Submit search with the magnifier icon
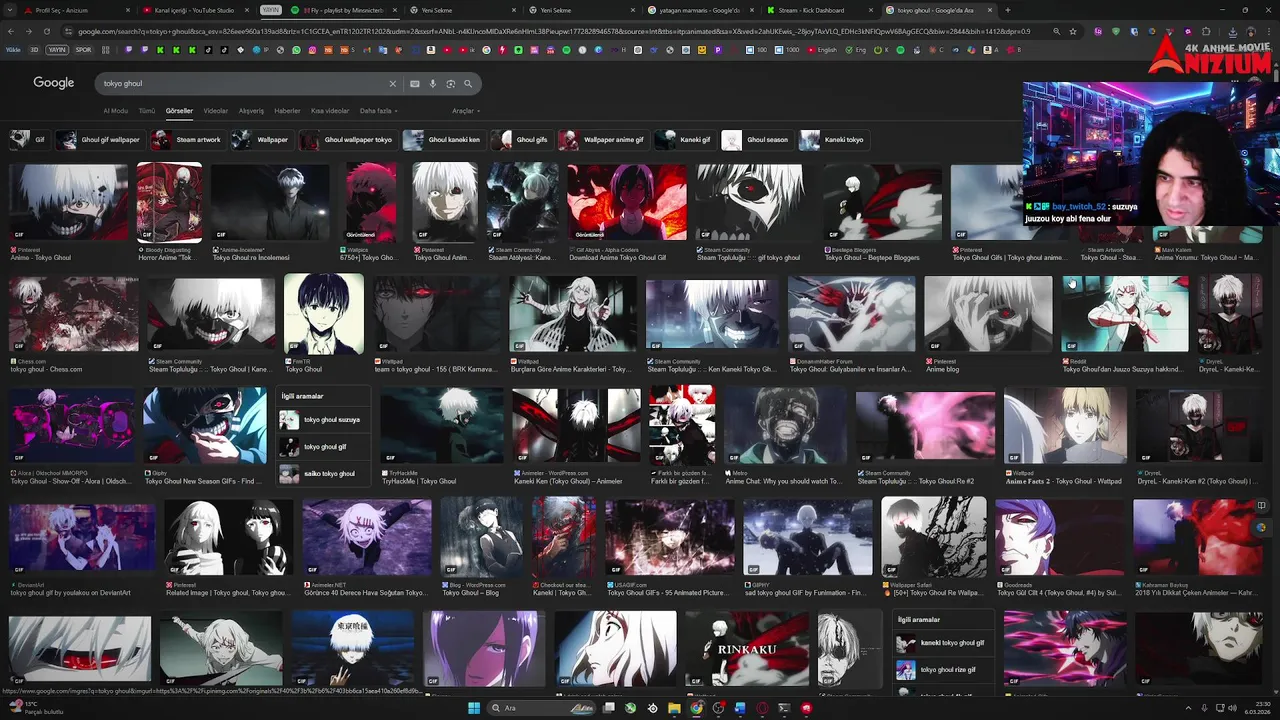This screenshot has height=720, width=1280. click(x=468, y=84)
